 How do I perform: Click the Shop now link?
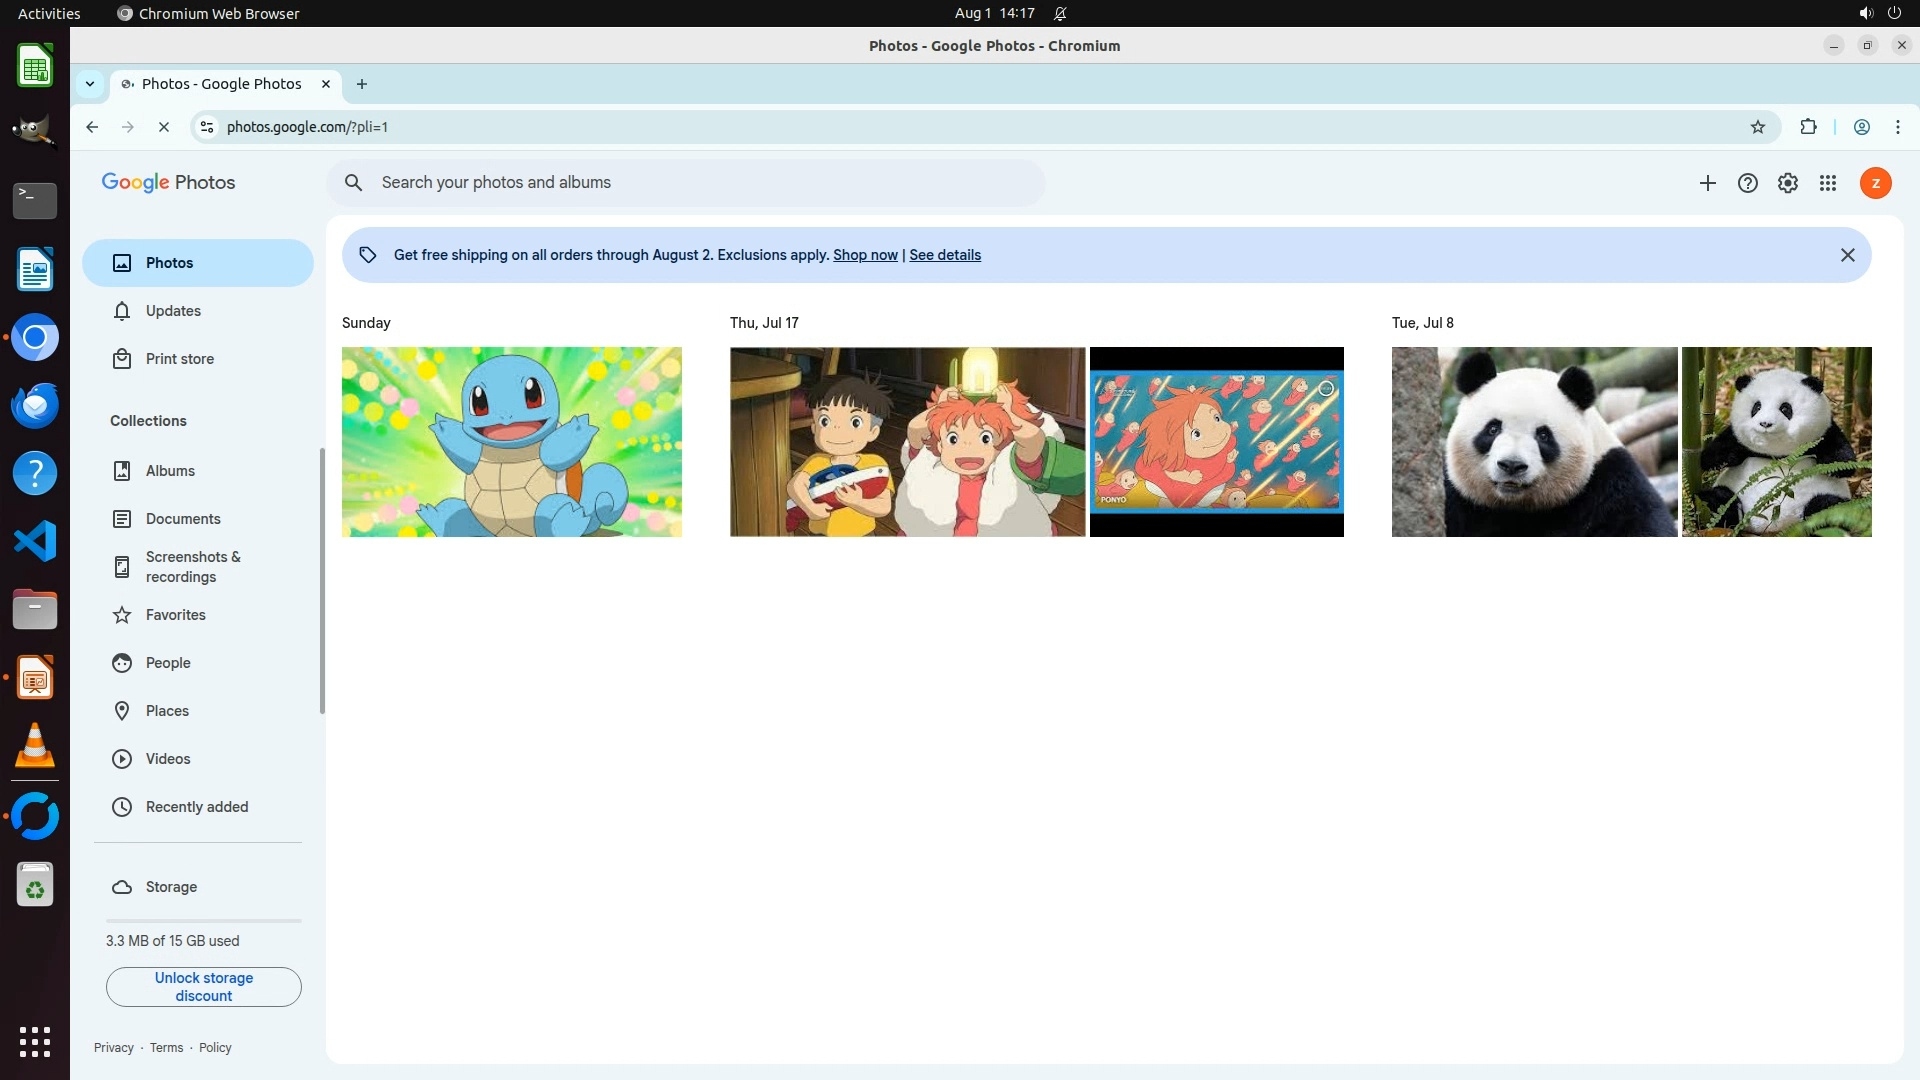point(865,255)
